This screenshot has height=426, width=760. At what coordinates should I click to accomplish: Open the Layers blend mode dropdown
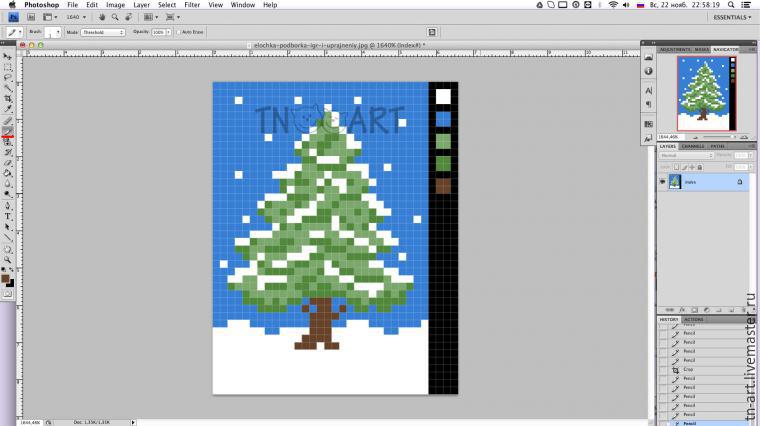coord(686,156)
